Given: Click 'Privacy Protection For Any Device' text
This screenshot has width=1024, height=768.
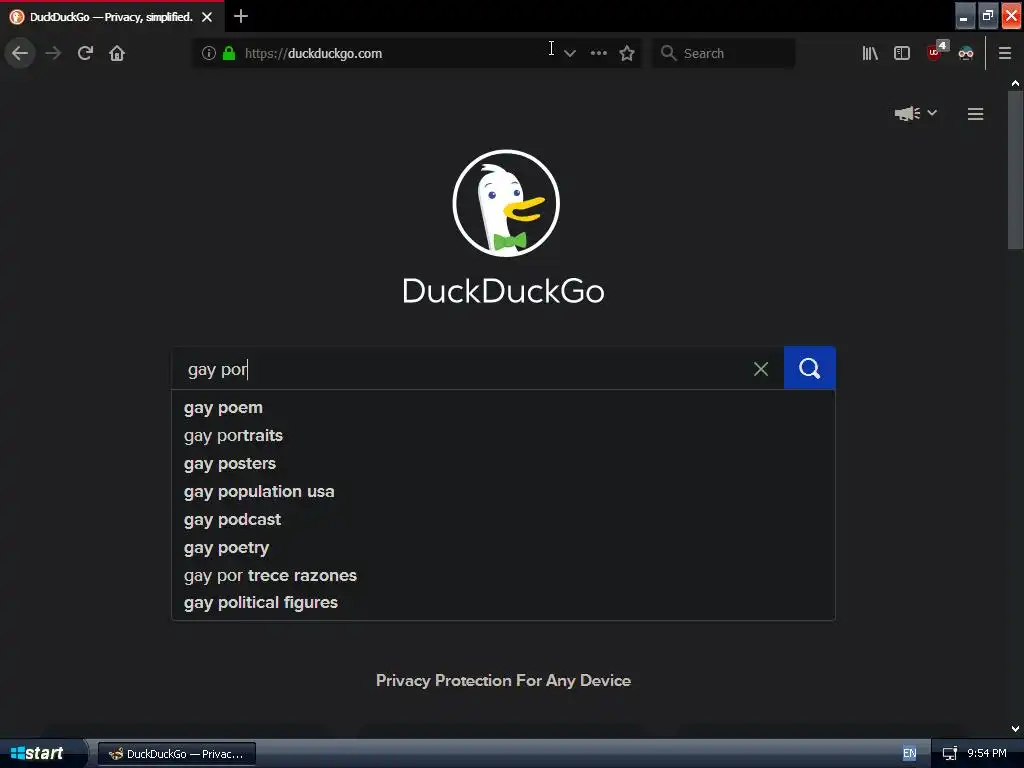Looking at the screenshot, I should [x=504, y=680].
